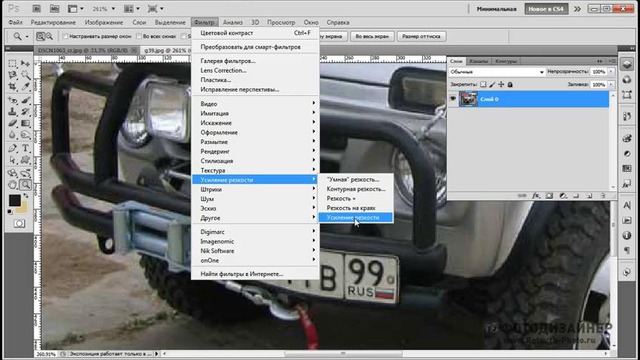The image size is (640, 360).
Task: Choose 'Контурная резкость...' menu item
Action: pos(356,189)
